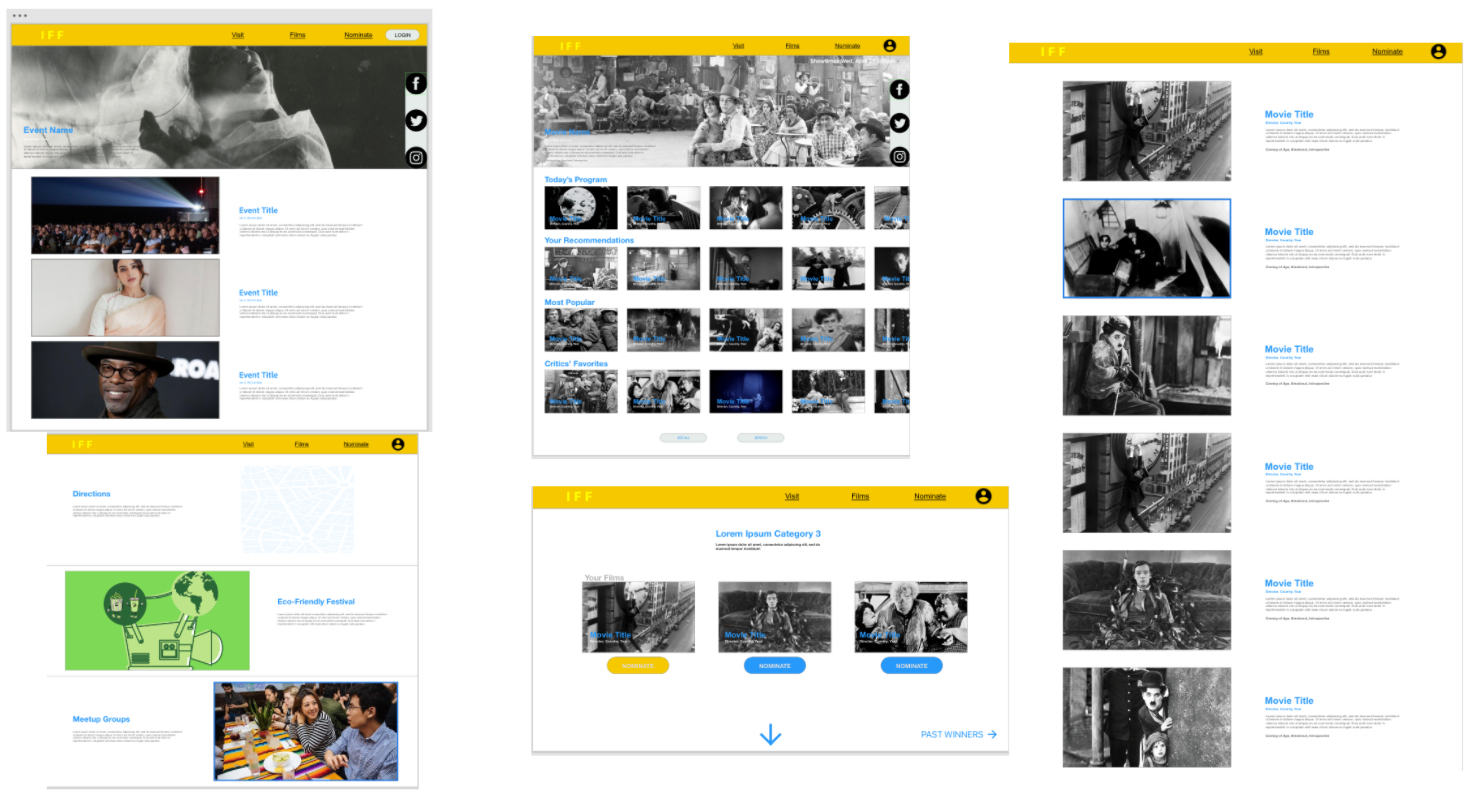Open Twitter icon on the events page
Viewport: 1466px width, 792px height.
click(x=416, y=120)
